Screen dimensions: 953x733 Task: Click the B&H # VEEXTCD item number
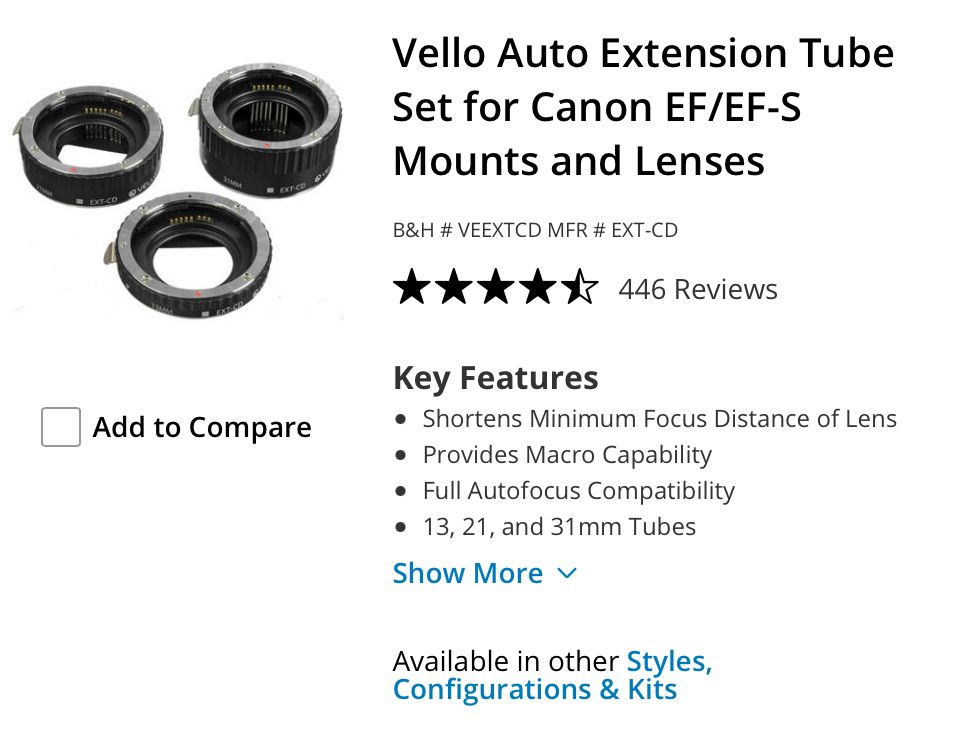click(x=467, y=230)
